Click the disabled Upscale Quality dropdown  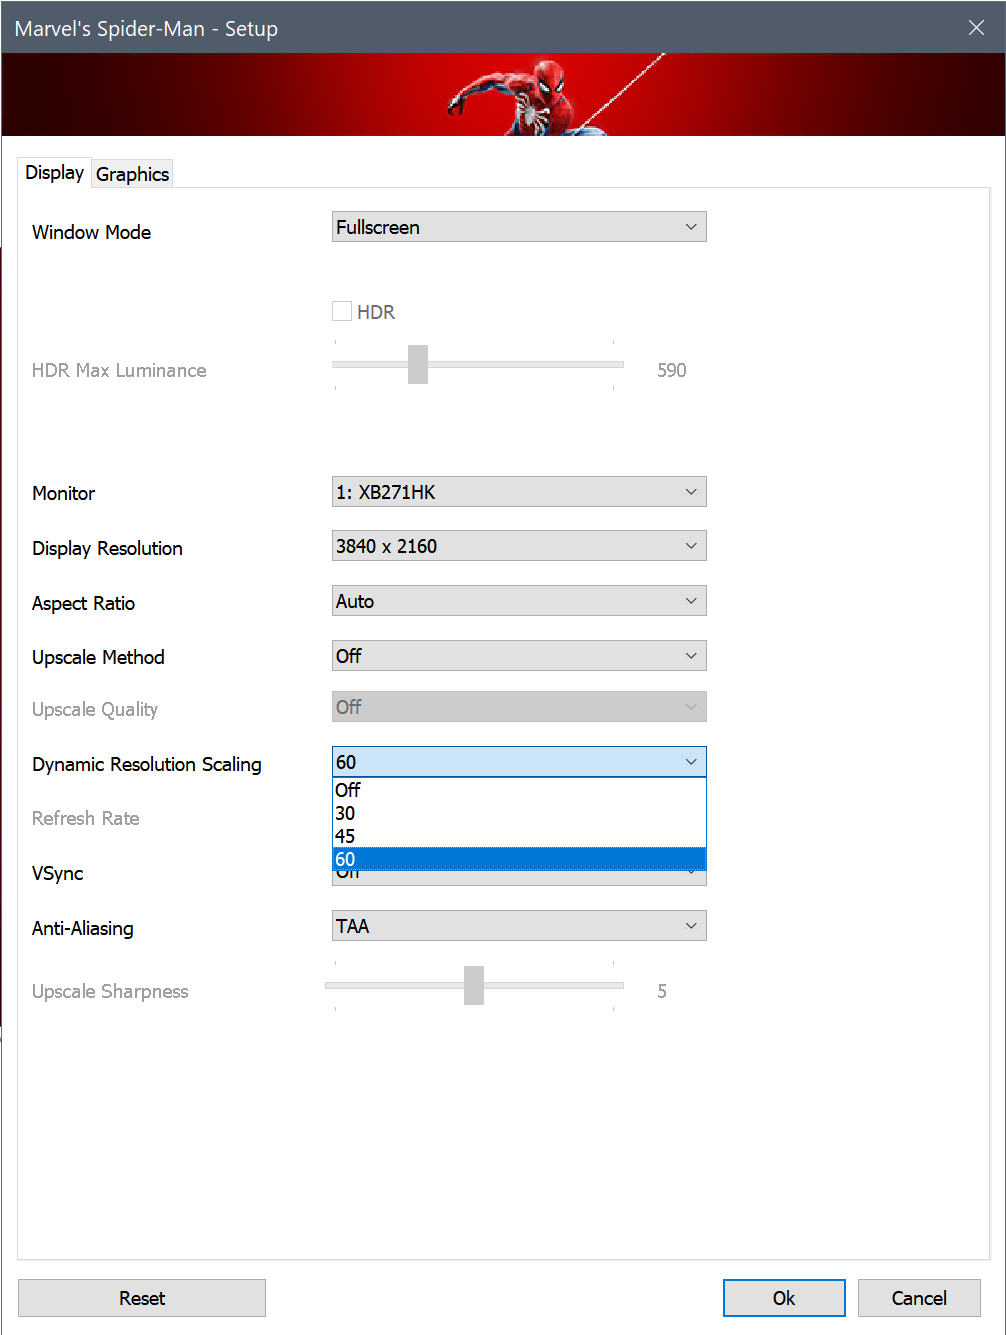tap(519, 707)
